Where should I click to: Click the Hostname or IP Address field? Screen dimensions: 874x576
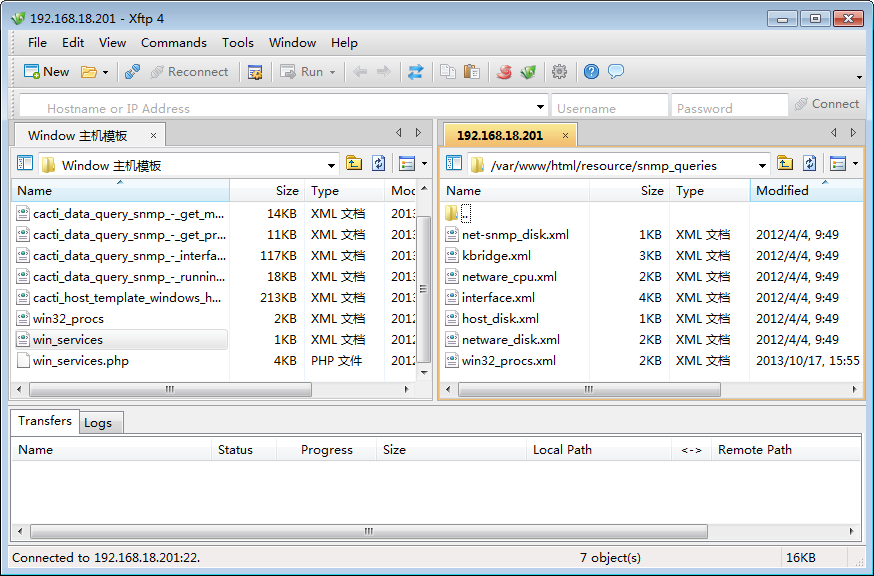click(284, 106)
